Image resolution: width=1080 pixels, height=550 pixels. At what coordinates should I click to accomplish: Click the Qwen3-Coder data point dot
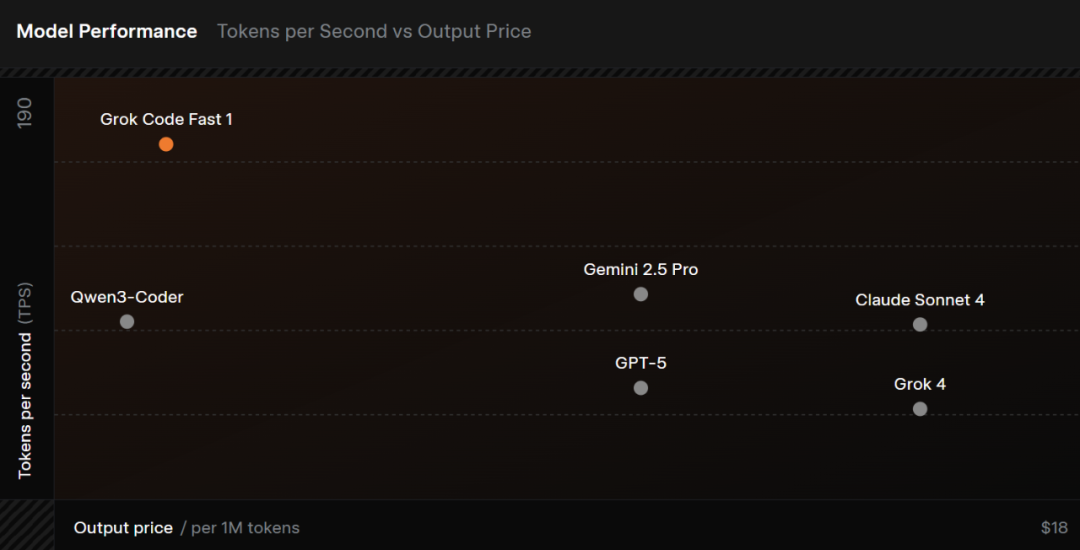click(x=127, y=322)
